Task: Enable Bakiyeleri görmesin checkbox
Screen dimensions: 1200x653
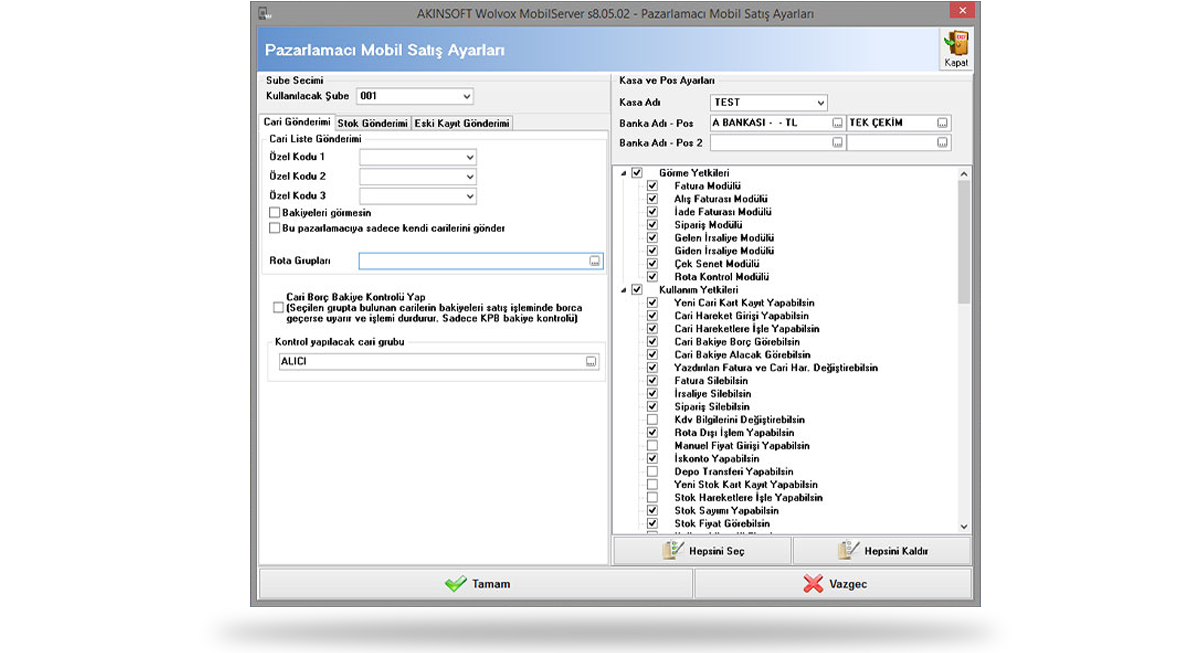Action: pos(275,213)
